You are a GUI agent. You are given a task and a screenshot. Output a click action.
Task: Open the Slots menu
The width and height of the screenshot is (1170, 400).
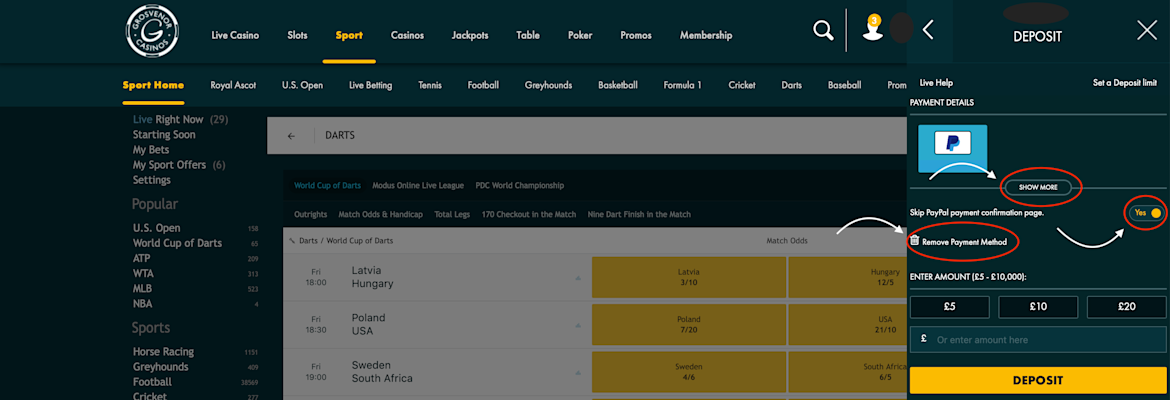298,35
